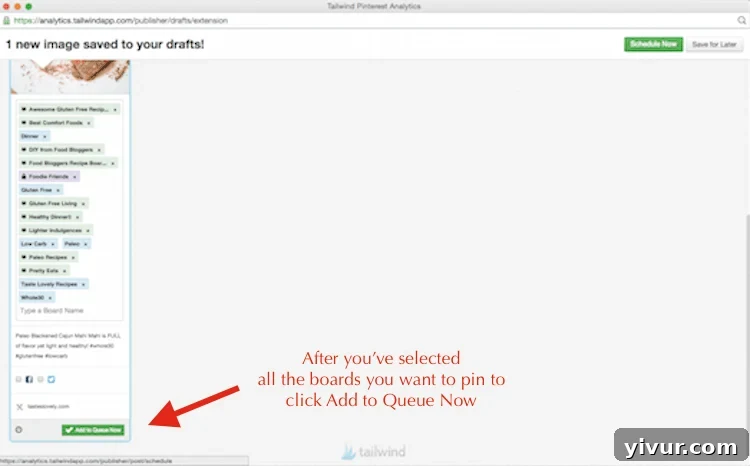The image size is (750, 466).
Task: Click the Best Comfort Foods tag label
Action: coord(55,123)
